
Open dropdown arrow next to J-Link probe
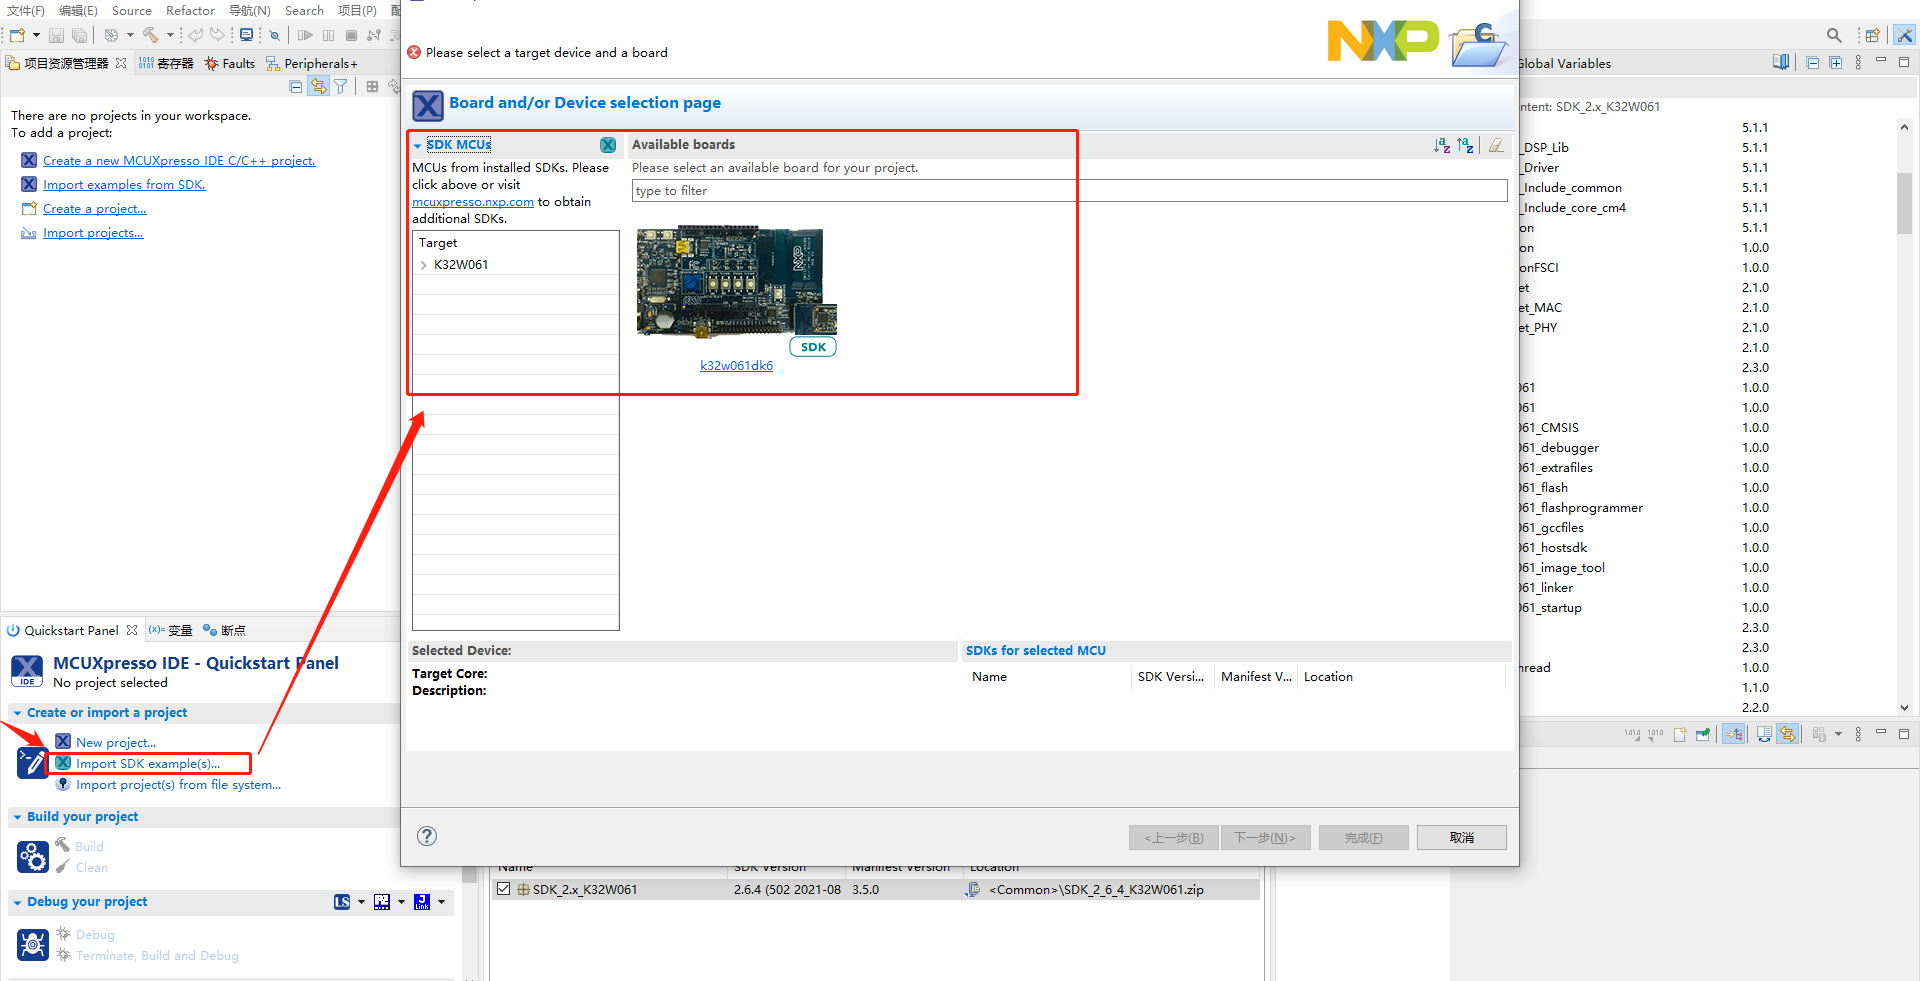pos(441,902)
